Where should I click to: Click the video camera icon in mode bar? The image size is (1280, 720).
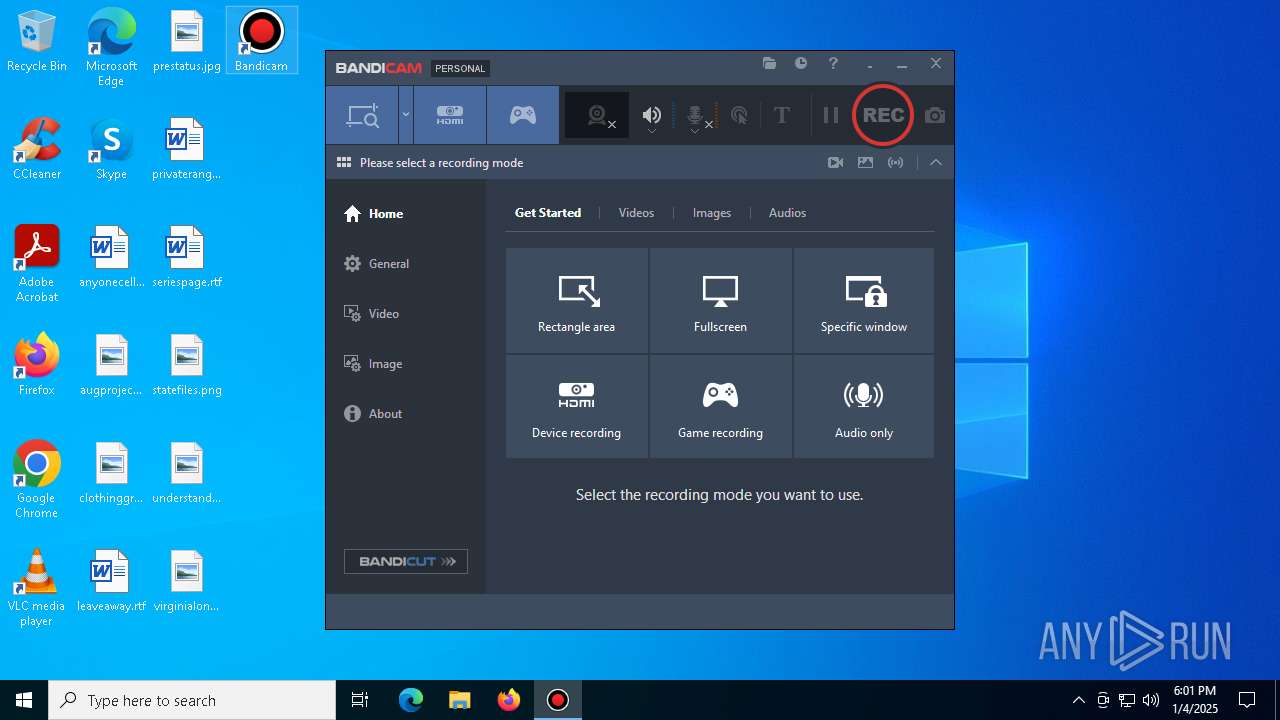coord(836,162)
